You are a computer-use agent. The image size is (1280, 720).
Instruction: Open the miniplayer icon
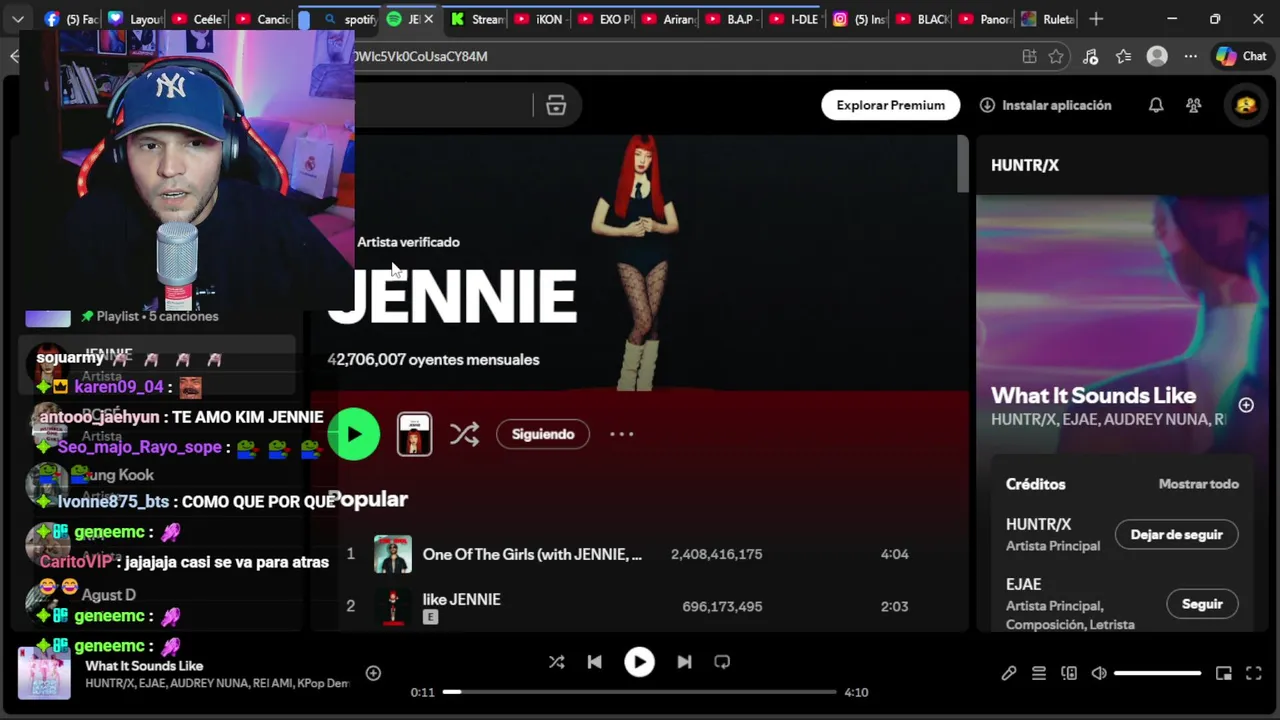pyautogui.click(x=1223, y=674)
